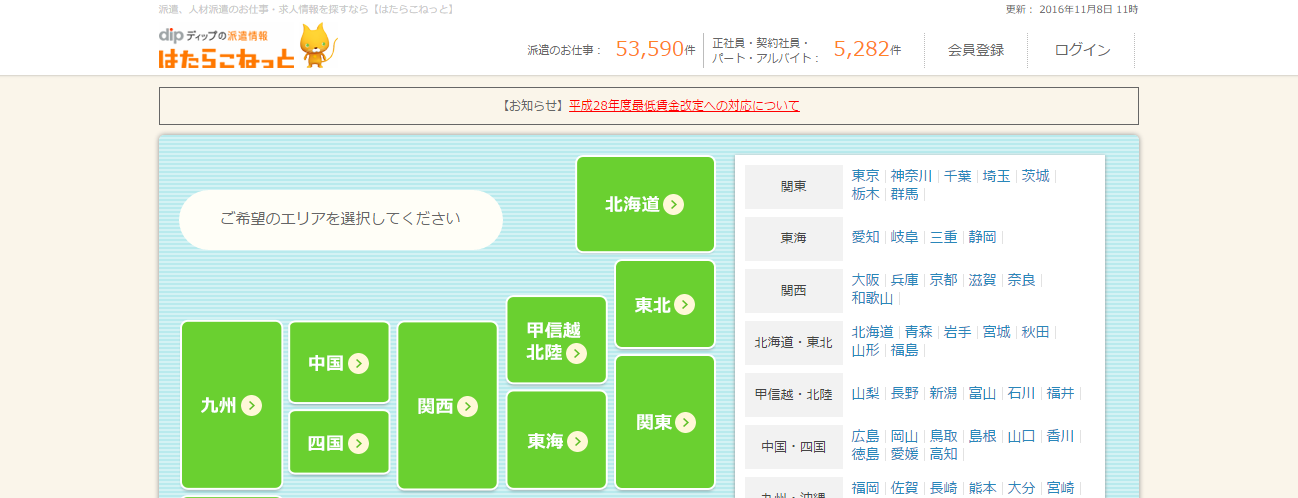
Task: Click the arrow icon on 東北 tile
Action: 684,304
